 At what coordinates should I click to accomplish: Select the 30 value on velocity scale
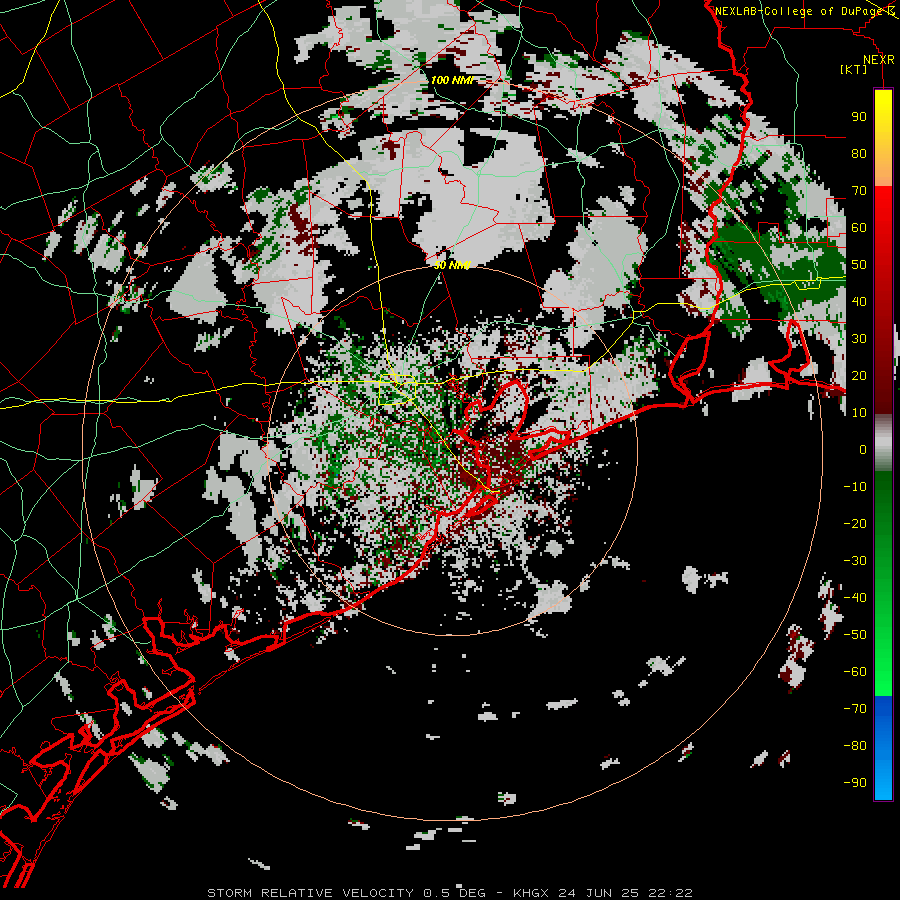[x=859, y=339]
